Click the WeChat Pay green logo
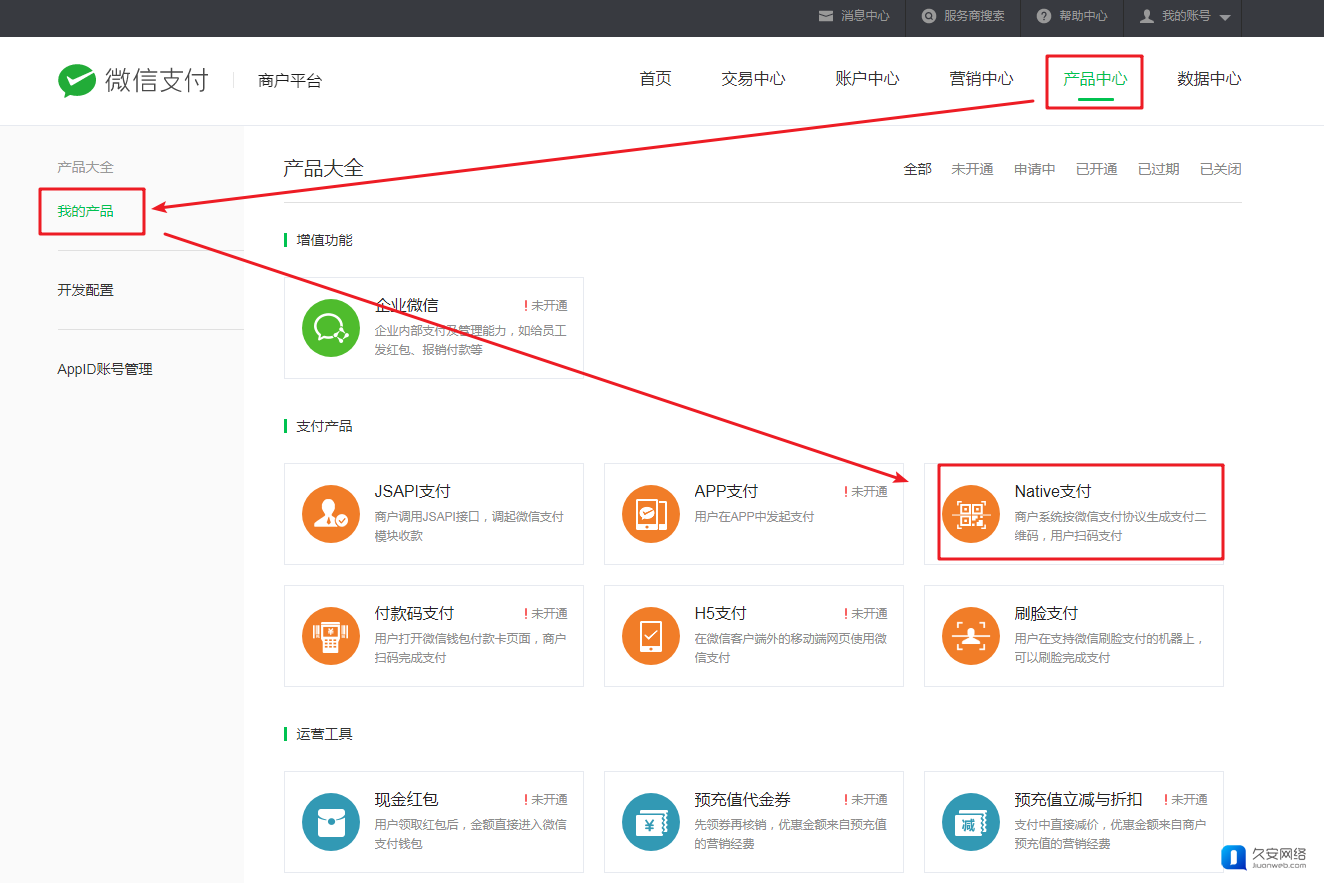The width and height of the screenshot is (1324, 883). [77, 80]
